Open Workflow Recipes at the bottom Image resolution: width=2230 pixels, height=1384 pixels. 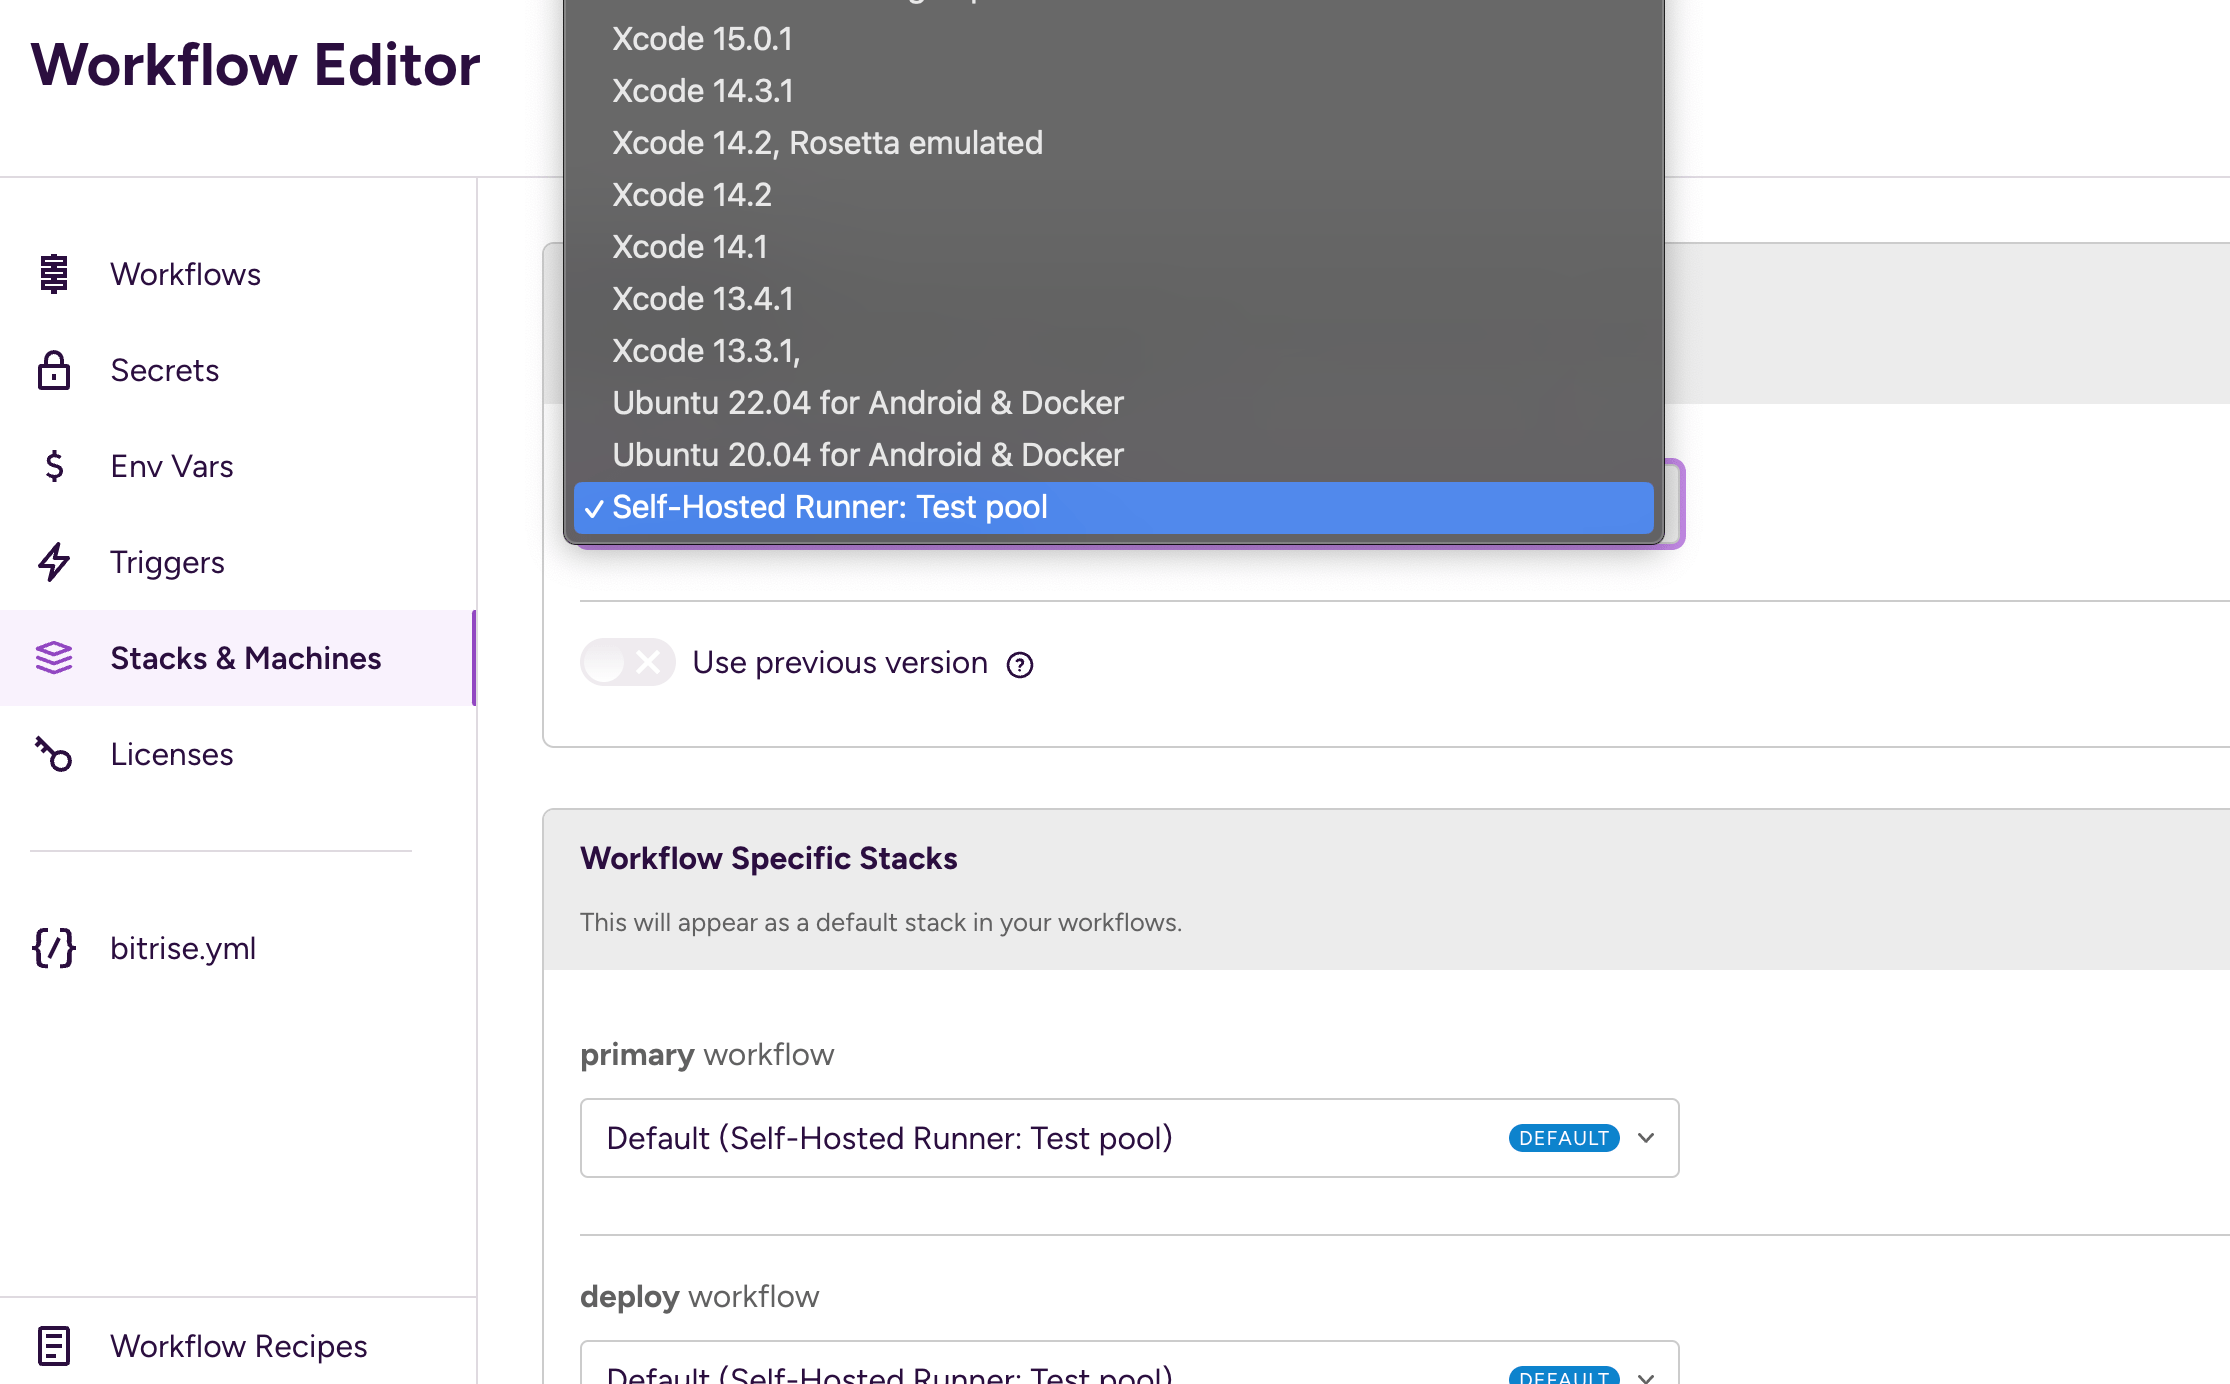pyautogui.click(x=238, y=1346)
